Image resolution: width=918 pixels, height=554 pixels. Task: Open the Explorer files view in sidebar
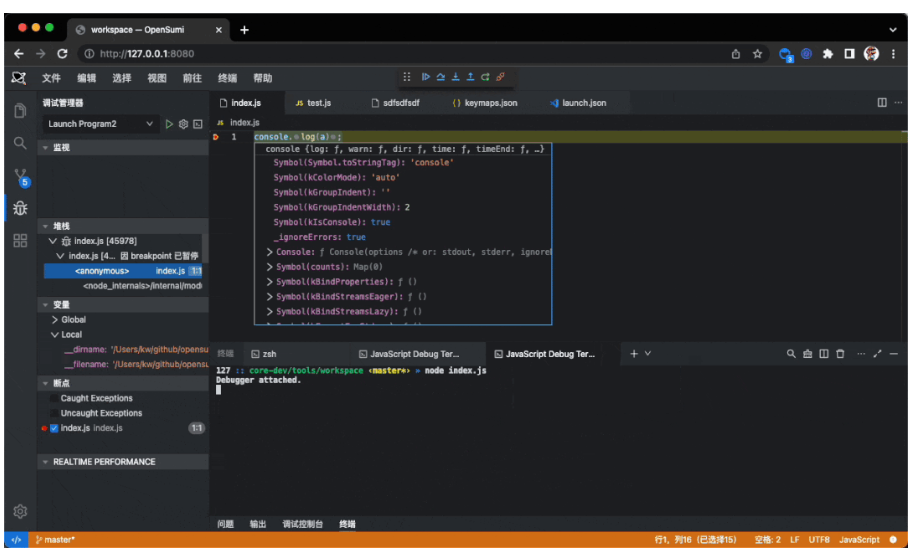(x=20, y=111)
